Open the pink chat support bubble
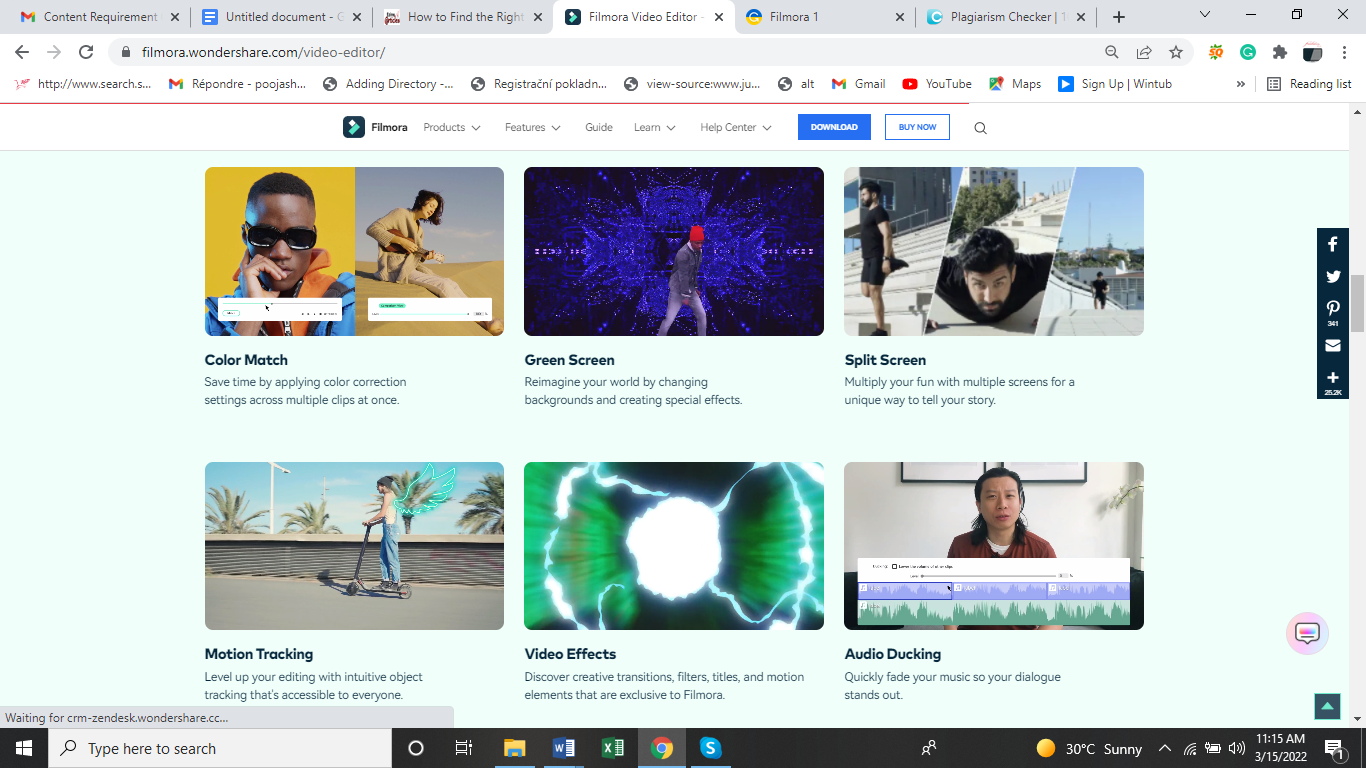The width and height of the screenshot is (1366, 768). [x=1307, y=633]
